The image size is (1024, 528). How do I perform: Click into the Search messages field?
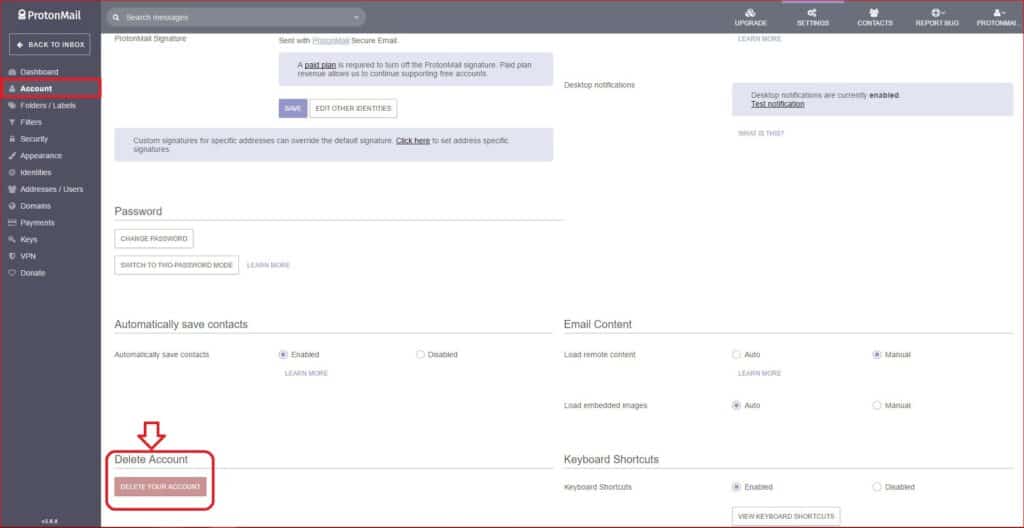tap(230, 17)
